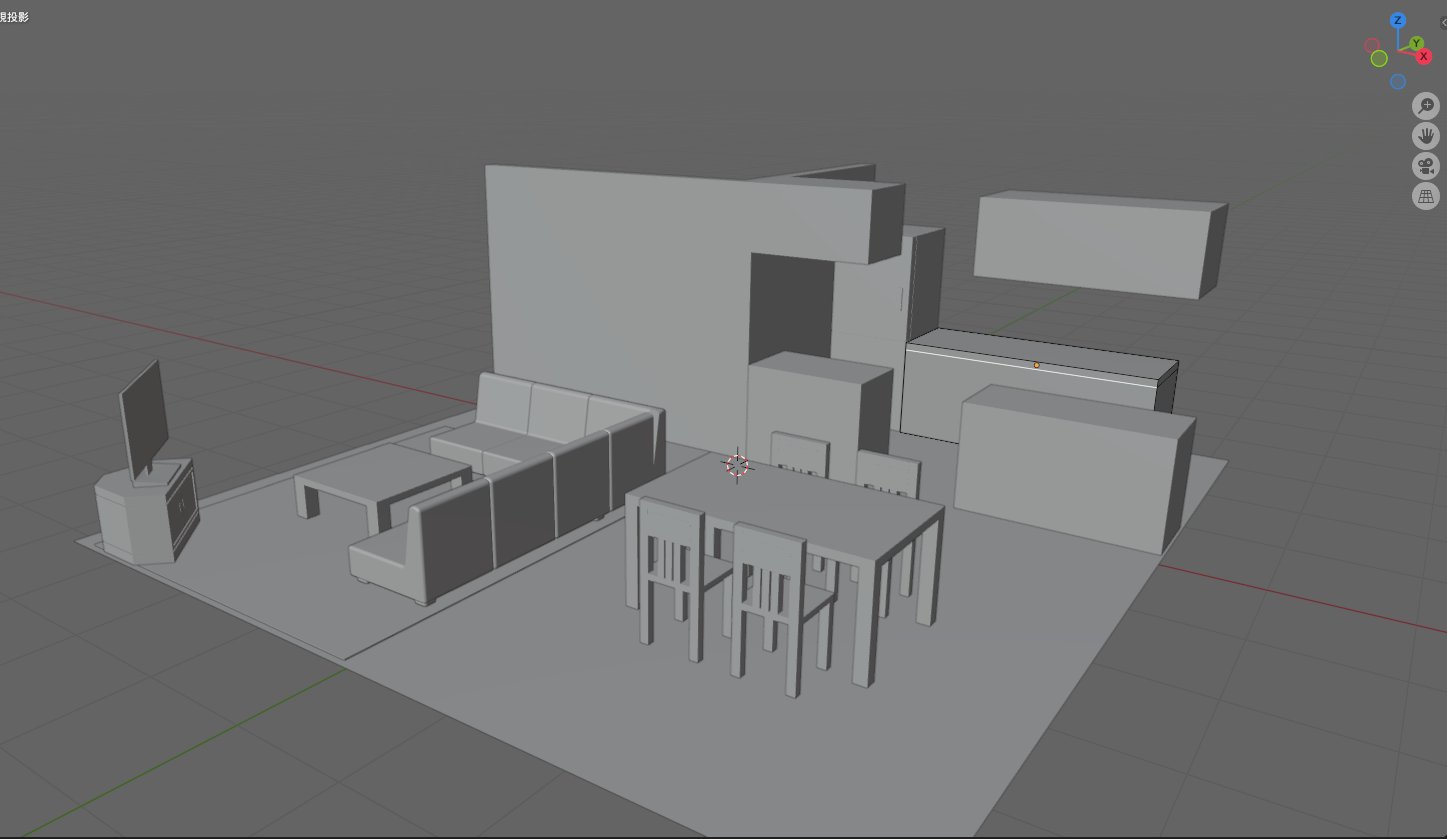The width and height of the screenshot is (1447, 839).
Task: Click the blue Z axis on gizmo
Action: pos(1398,20)
